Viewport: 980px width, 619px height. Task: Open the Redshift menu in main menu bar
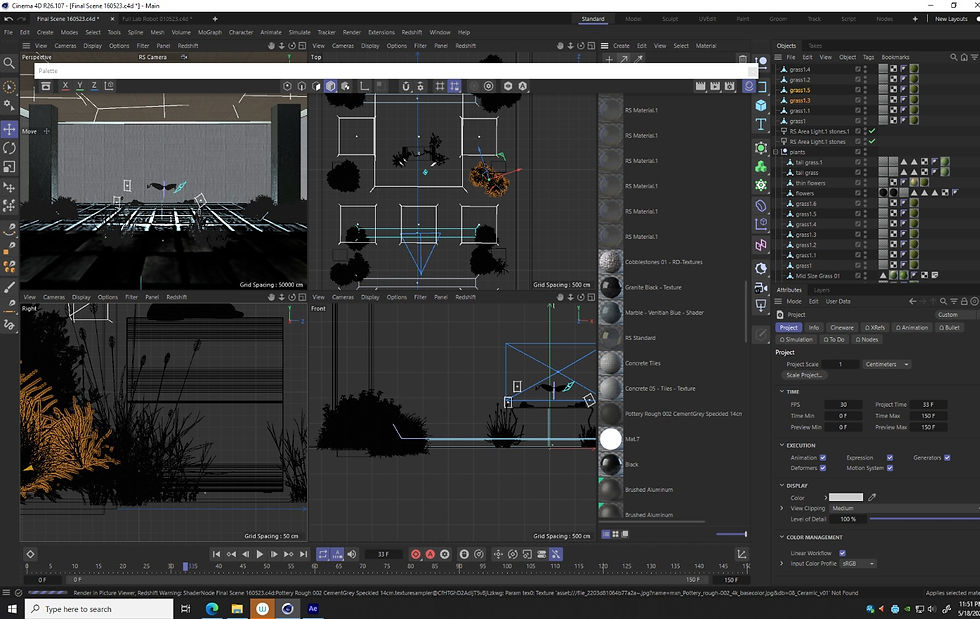click(x=411, y=33)
